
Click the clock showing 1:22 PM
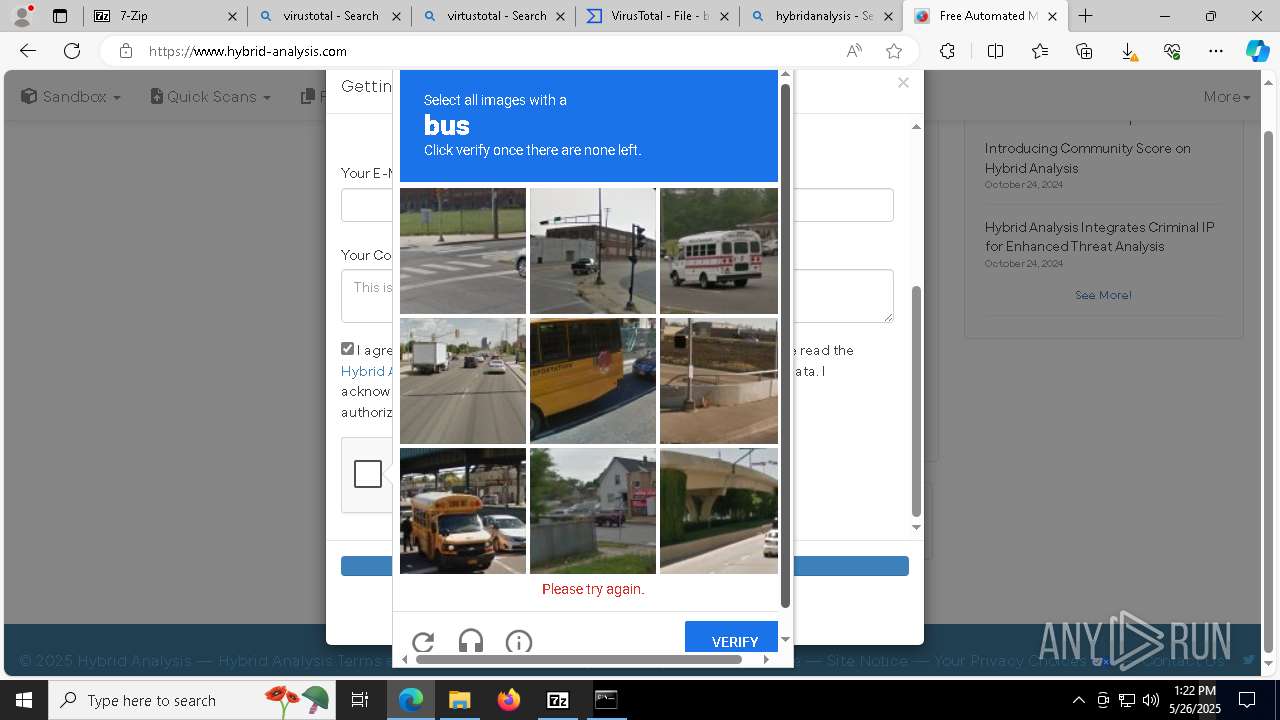click(1195, 691)
